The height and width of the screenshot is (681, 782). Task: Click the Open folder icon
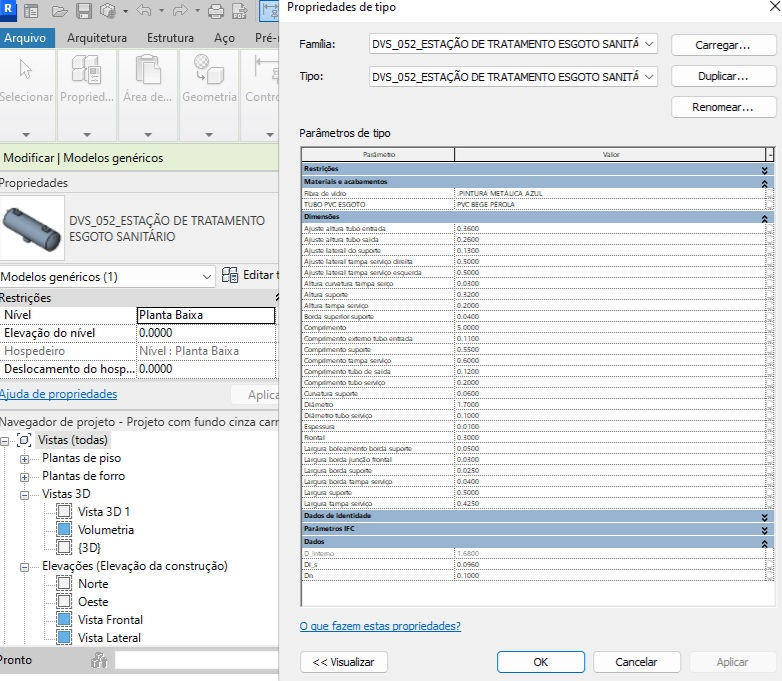pyautogui.click(x=59, y=11)
